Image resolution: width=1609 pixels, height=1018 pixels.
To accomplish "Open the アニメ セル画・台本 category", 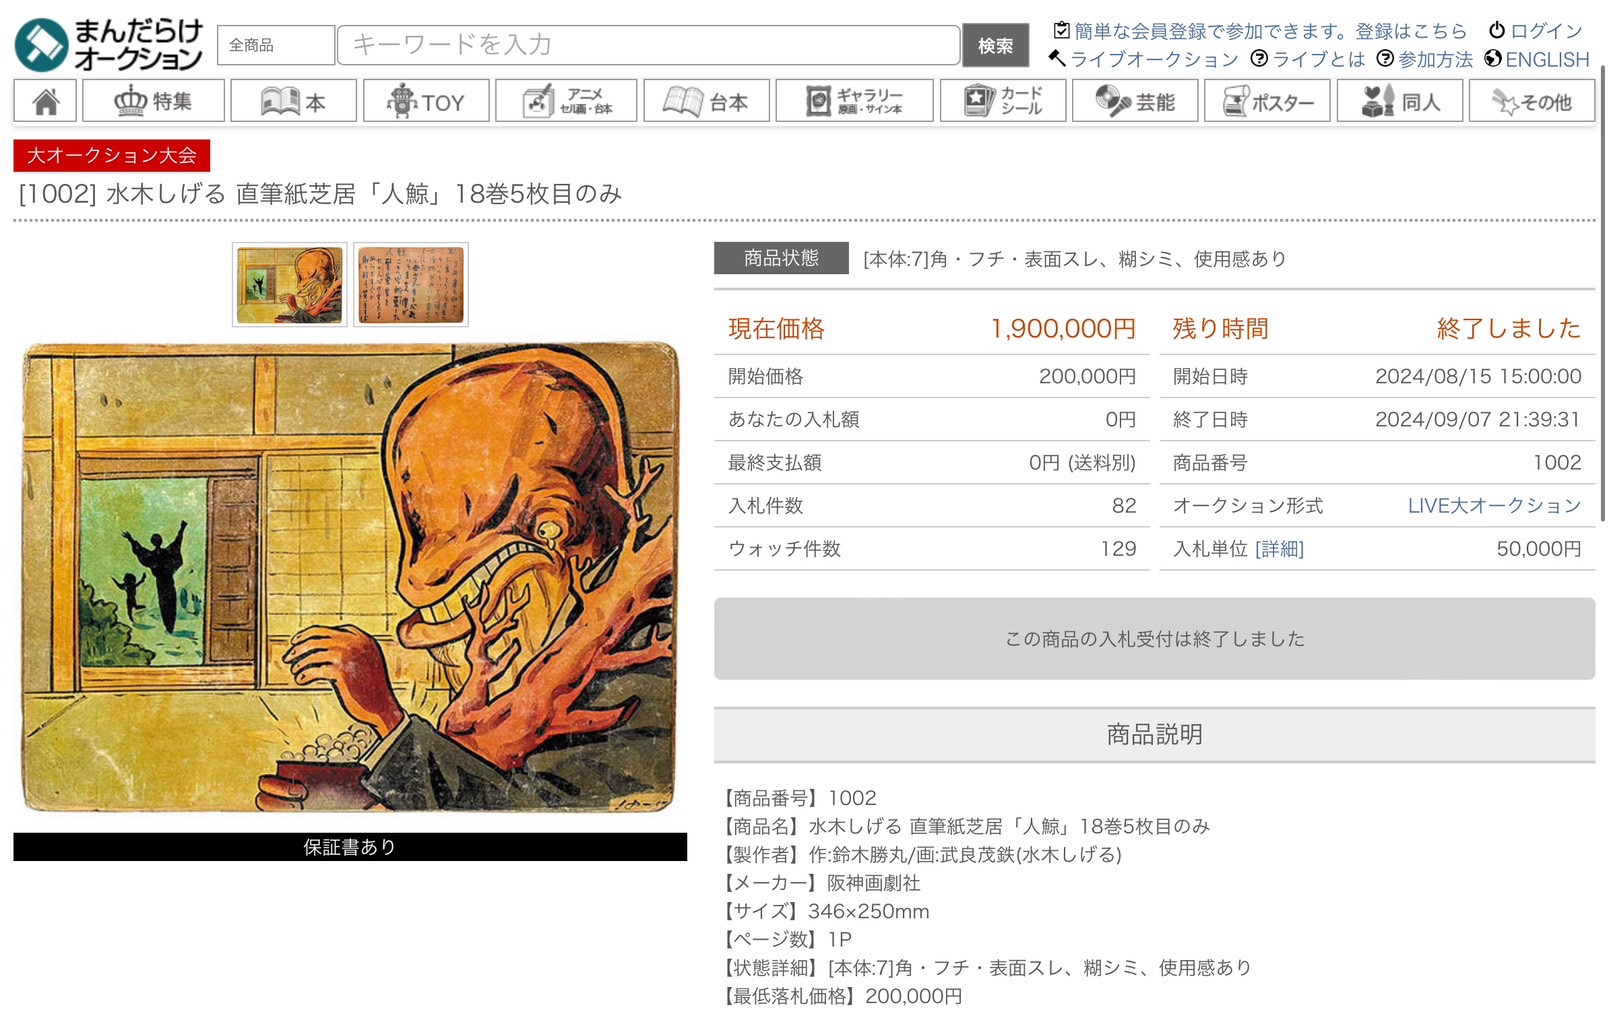I will click(567, 102).
